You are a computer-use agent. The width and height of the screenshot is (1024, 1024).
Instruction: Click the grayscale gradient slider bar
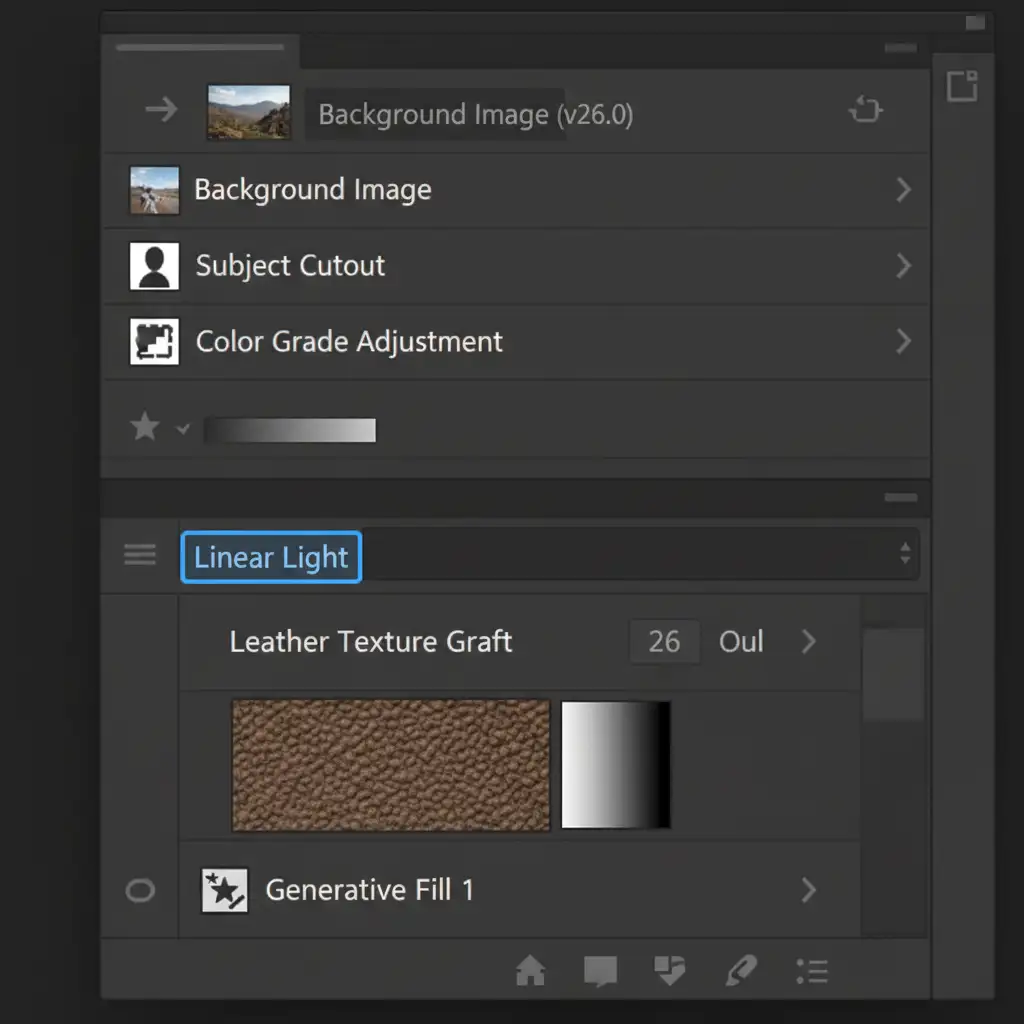[290, 430]
